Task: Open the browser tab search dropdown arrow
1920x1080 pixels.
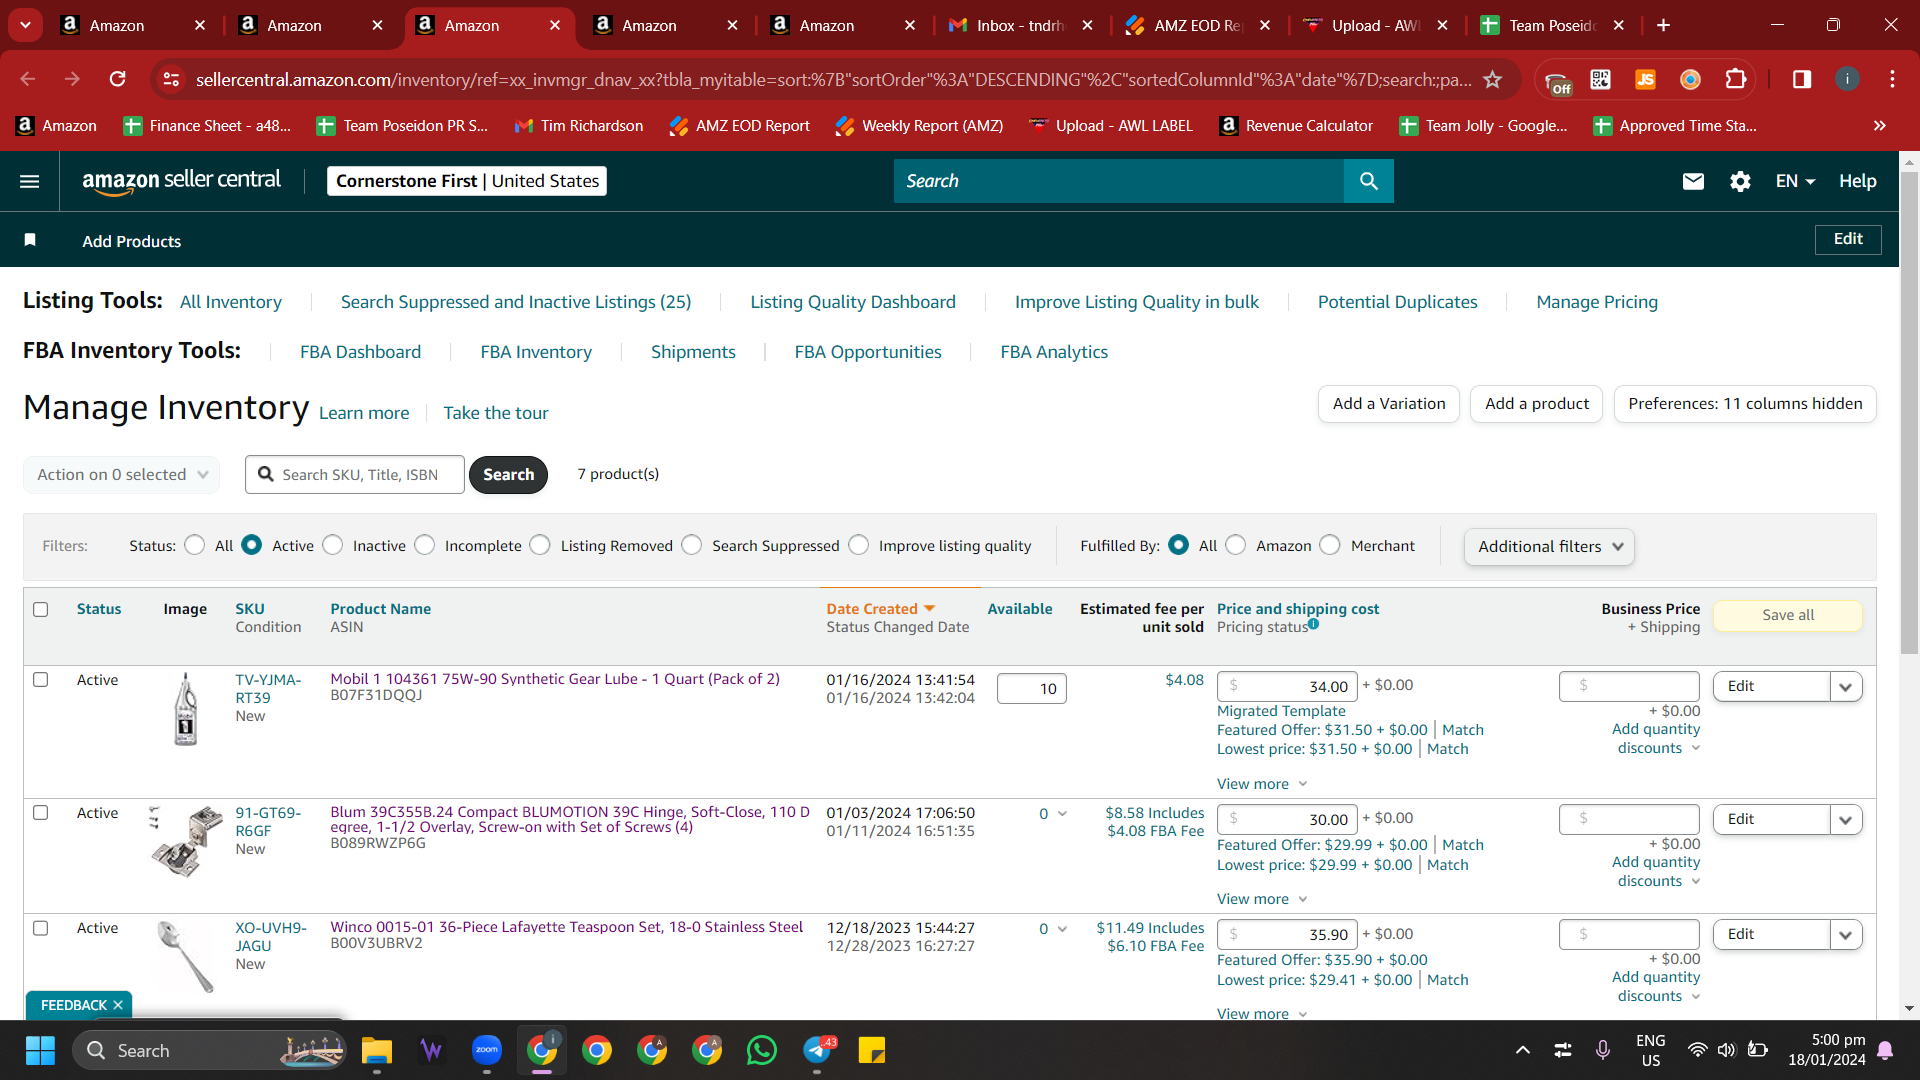Action: coord(25,25)
